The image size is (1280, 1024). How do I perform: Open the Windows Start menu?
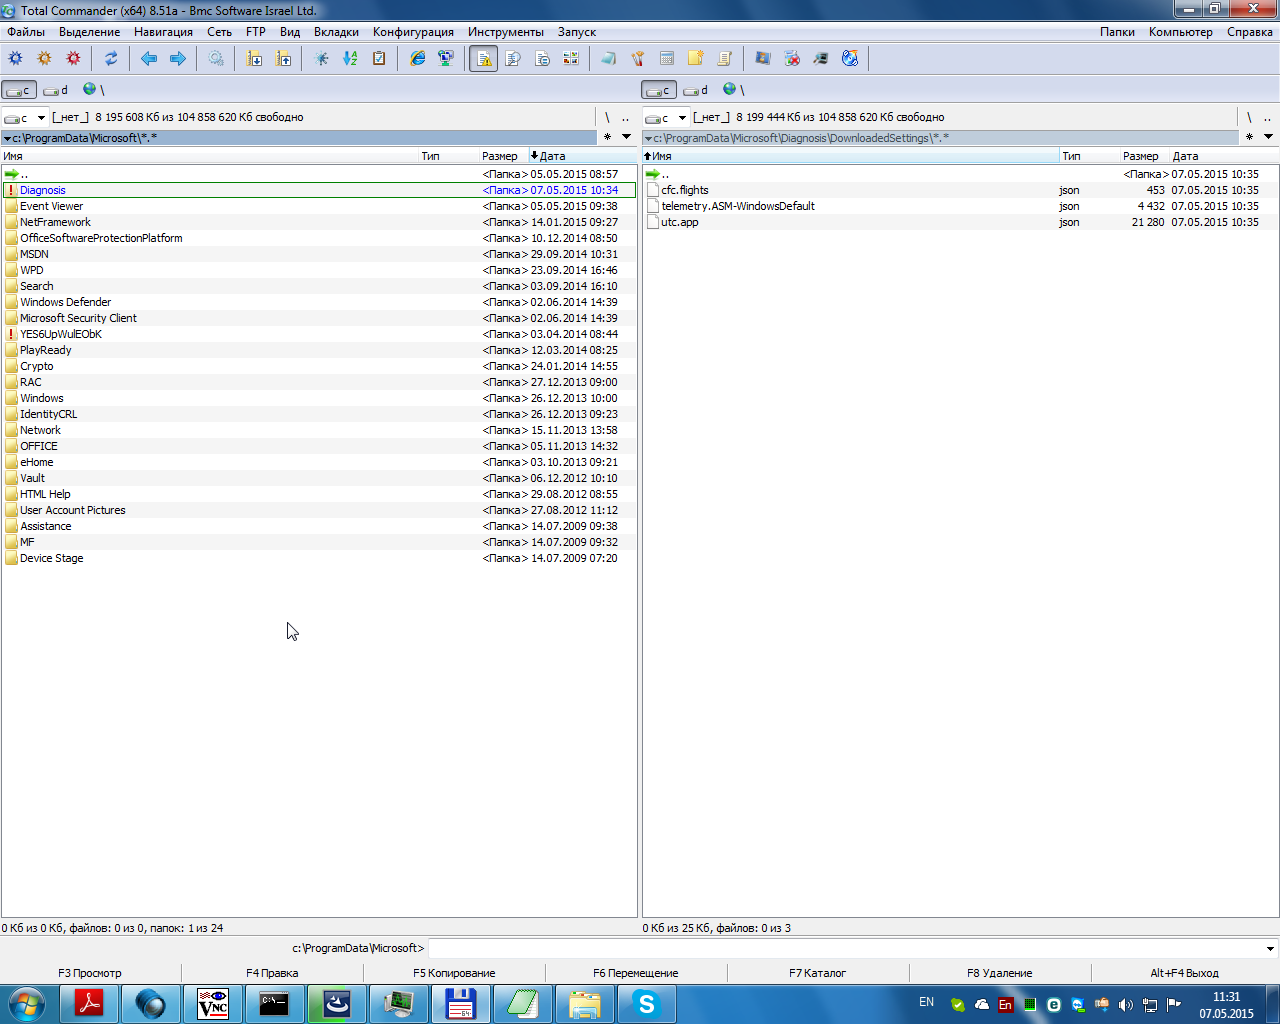(26, 1004)
